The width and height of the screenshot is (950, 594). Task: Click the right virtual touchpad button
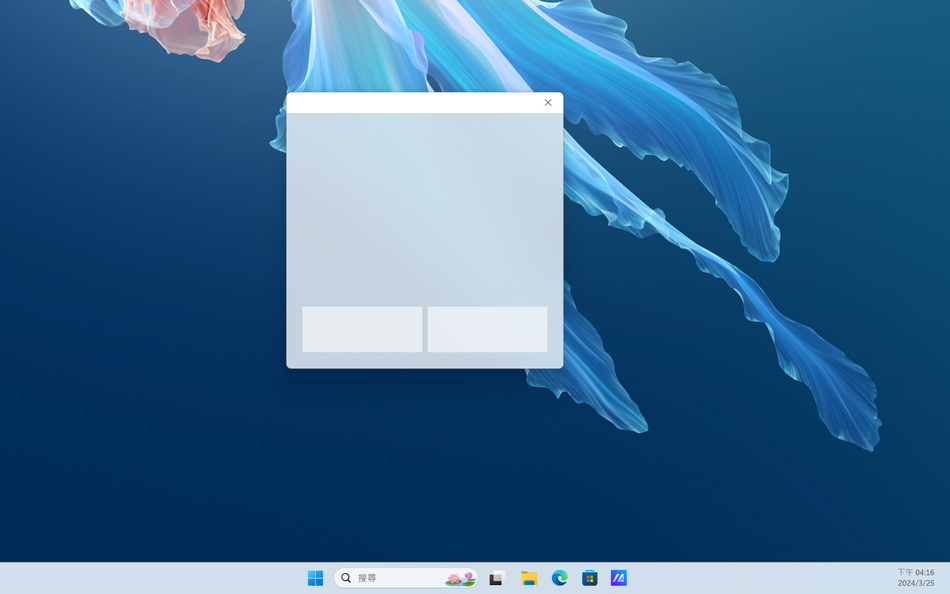pos(487,329)
